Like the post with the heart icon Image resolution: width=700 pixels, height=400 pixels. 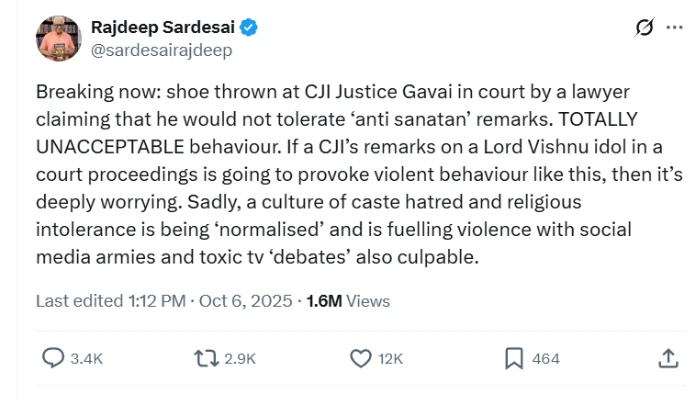click(x=360, y=358)
